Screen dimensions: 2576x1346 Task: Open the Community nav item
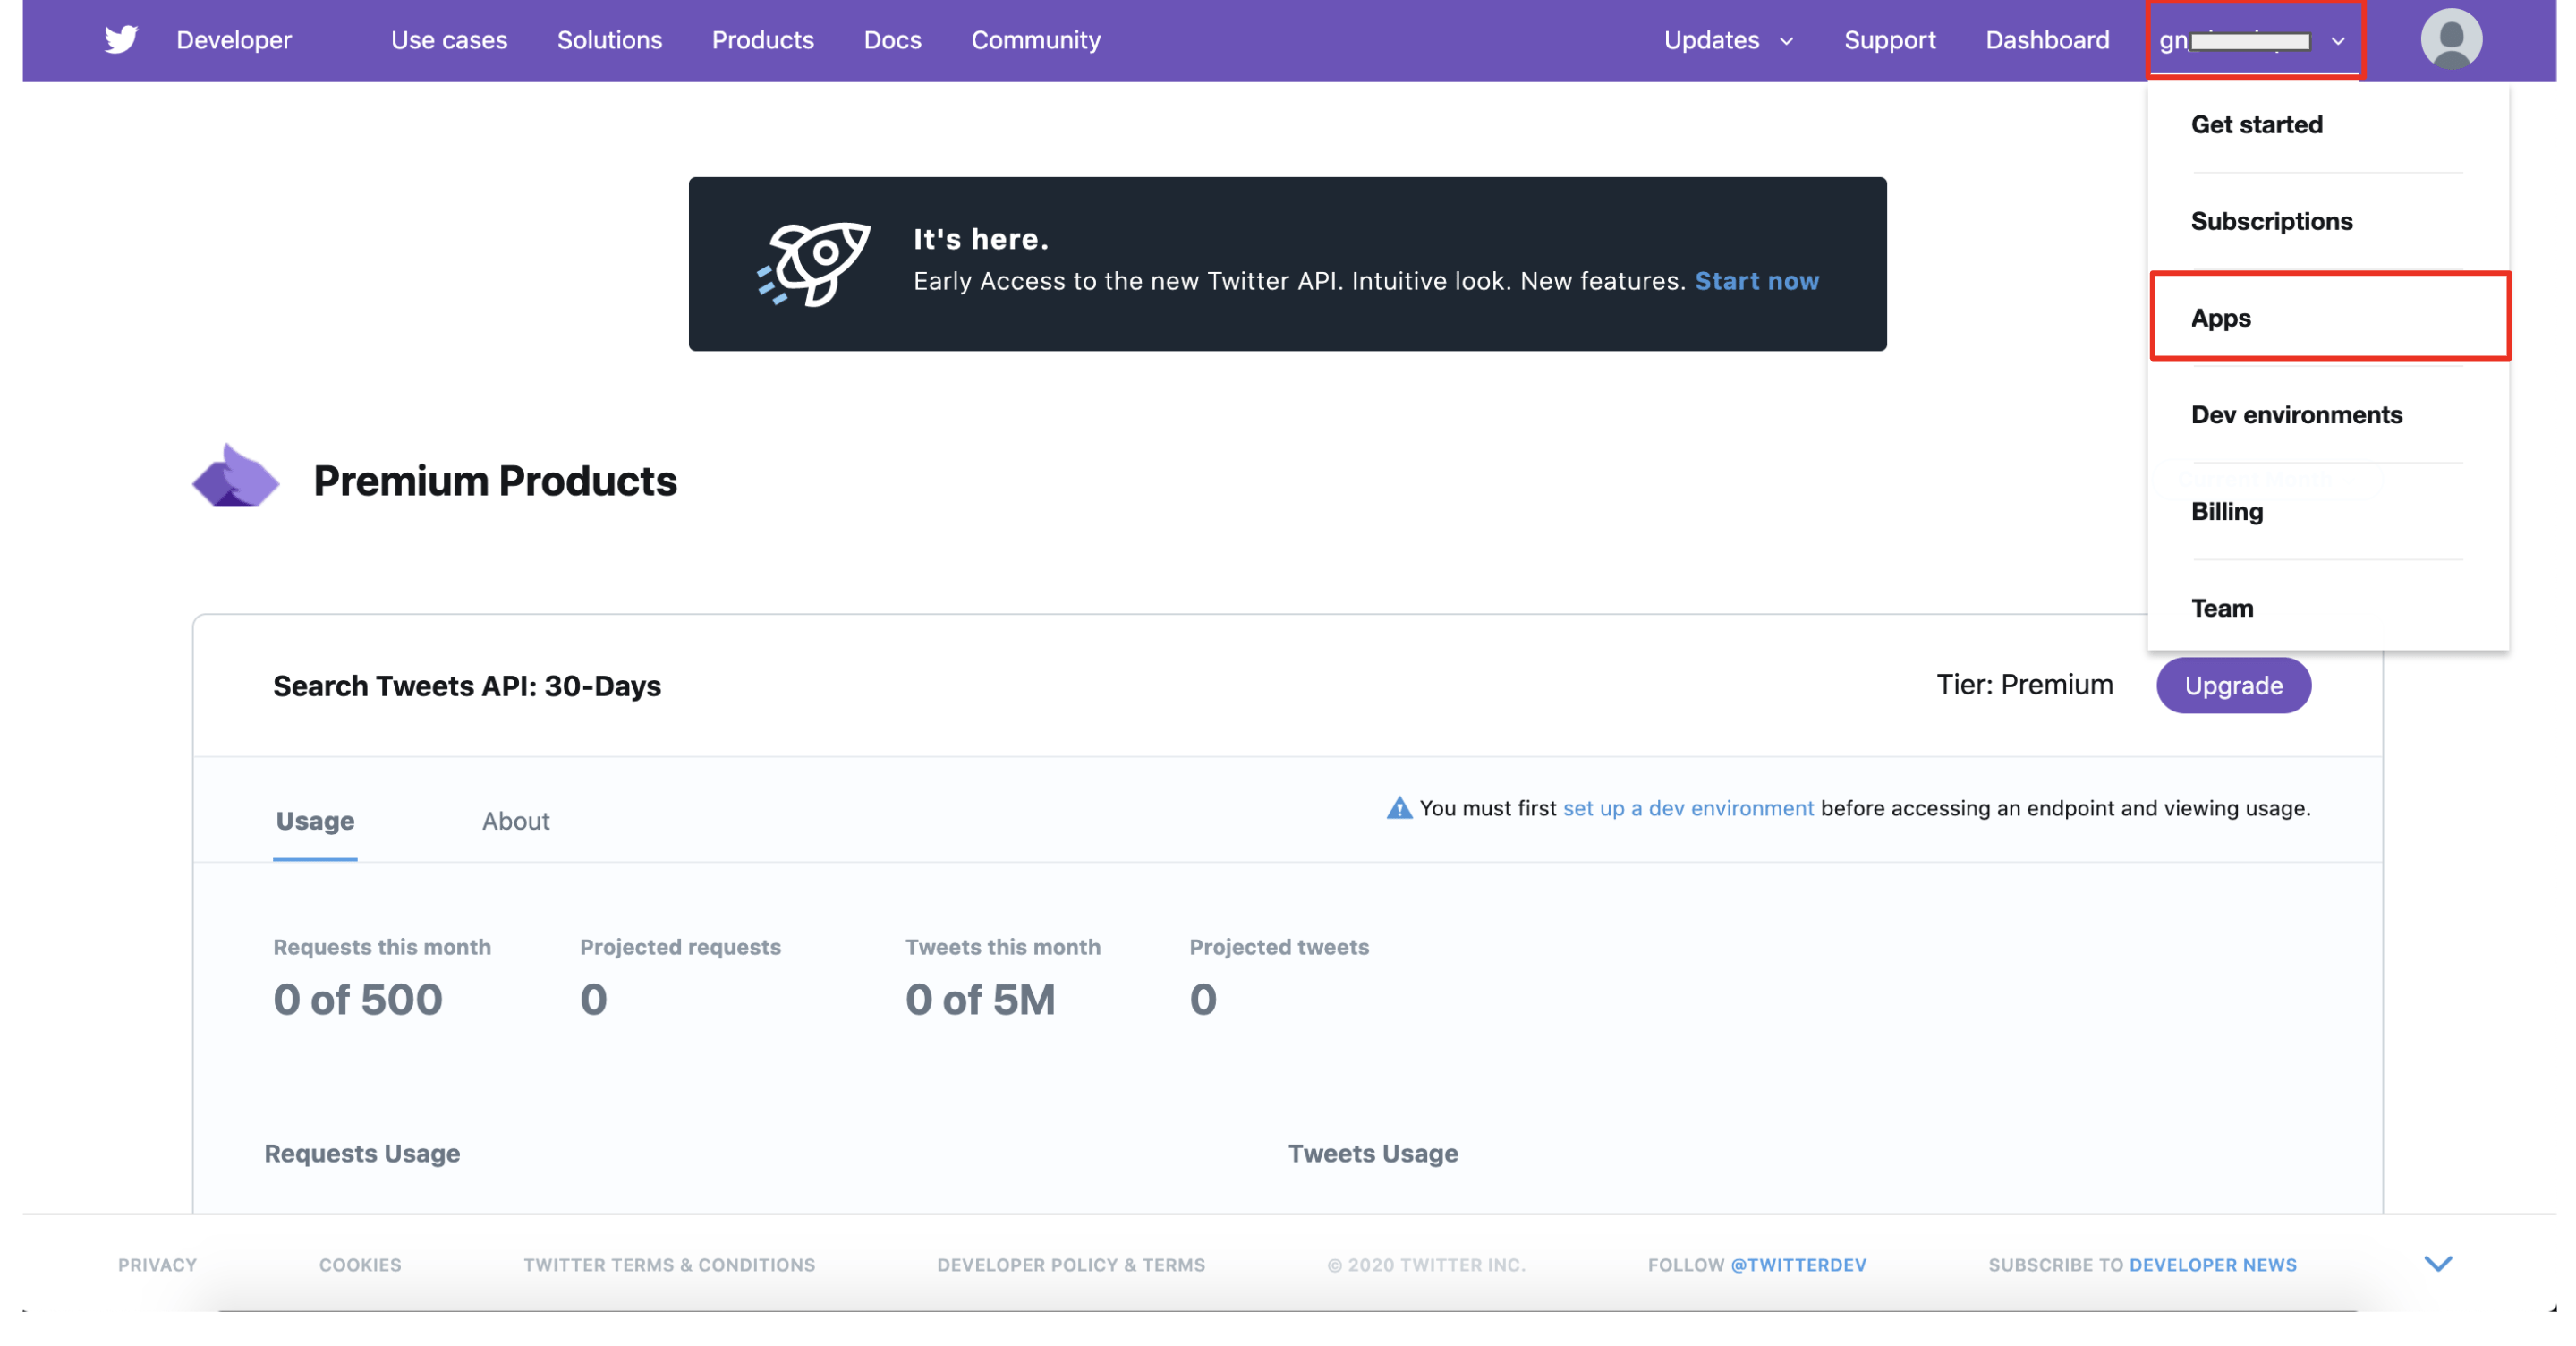tap(1035, 40)
